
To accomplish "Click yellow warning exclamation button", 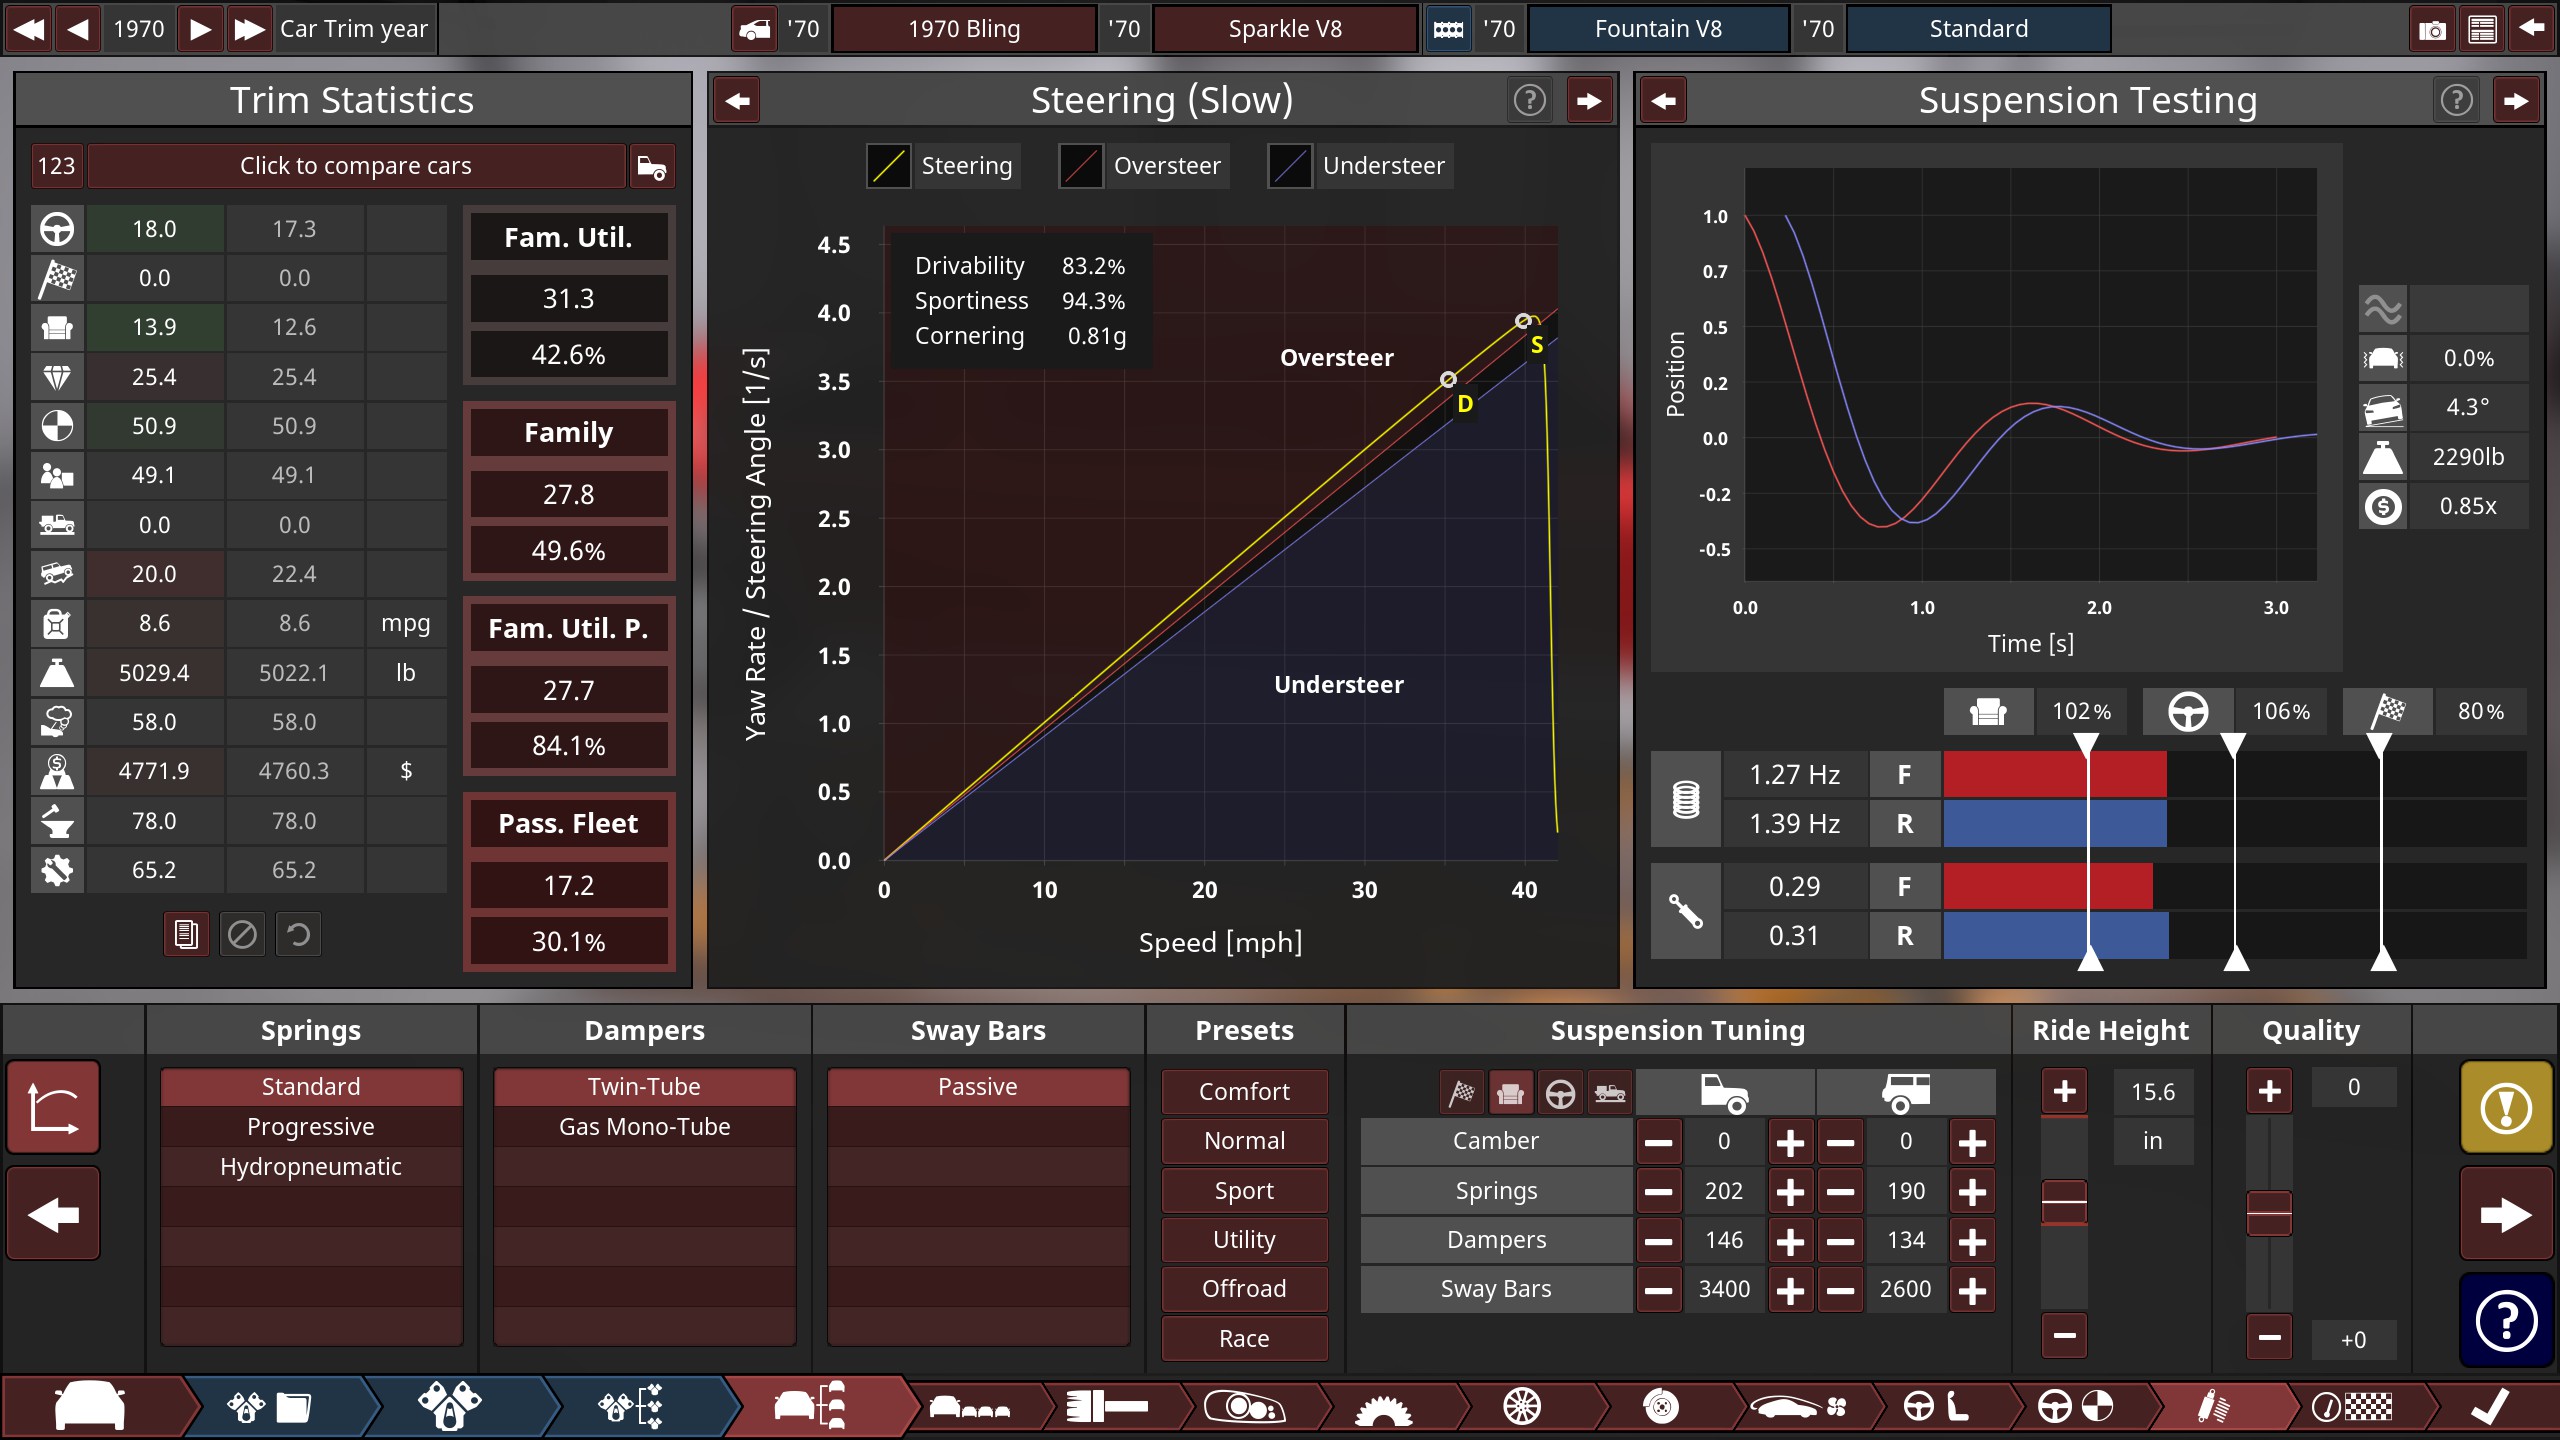I will [2505, 1108].
